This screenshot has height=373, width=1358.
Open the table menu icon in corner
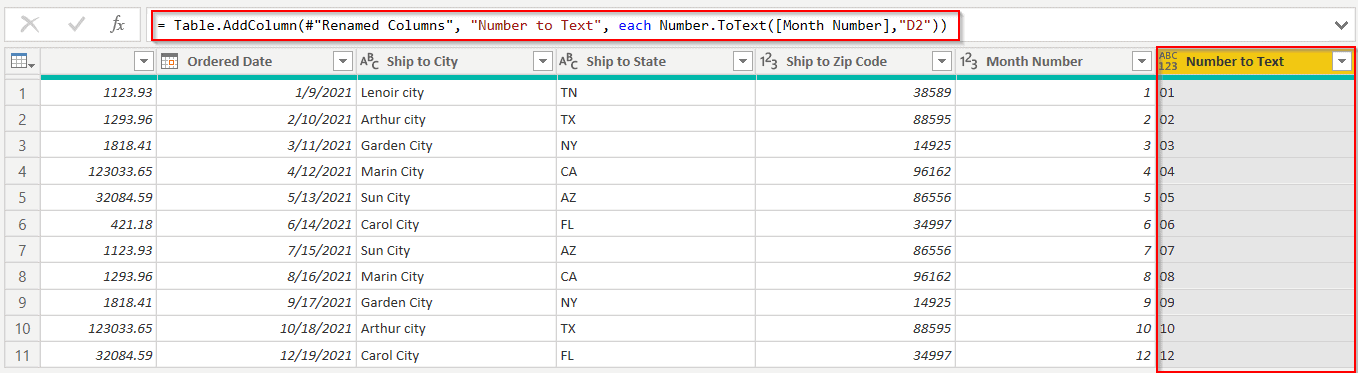coord(22,61)
